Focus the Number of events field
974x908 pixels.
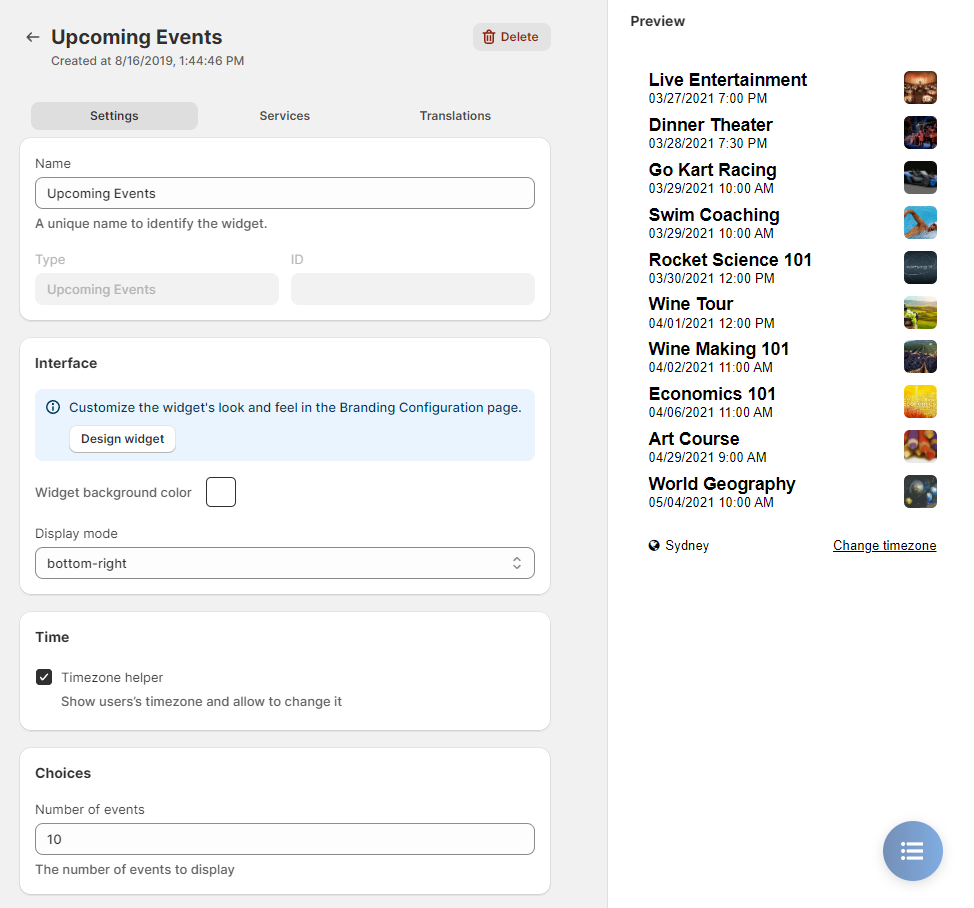click(x=284, y=839)
